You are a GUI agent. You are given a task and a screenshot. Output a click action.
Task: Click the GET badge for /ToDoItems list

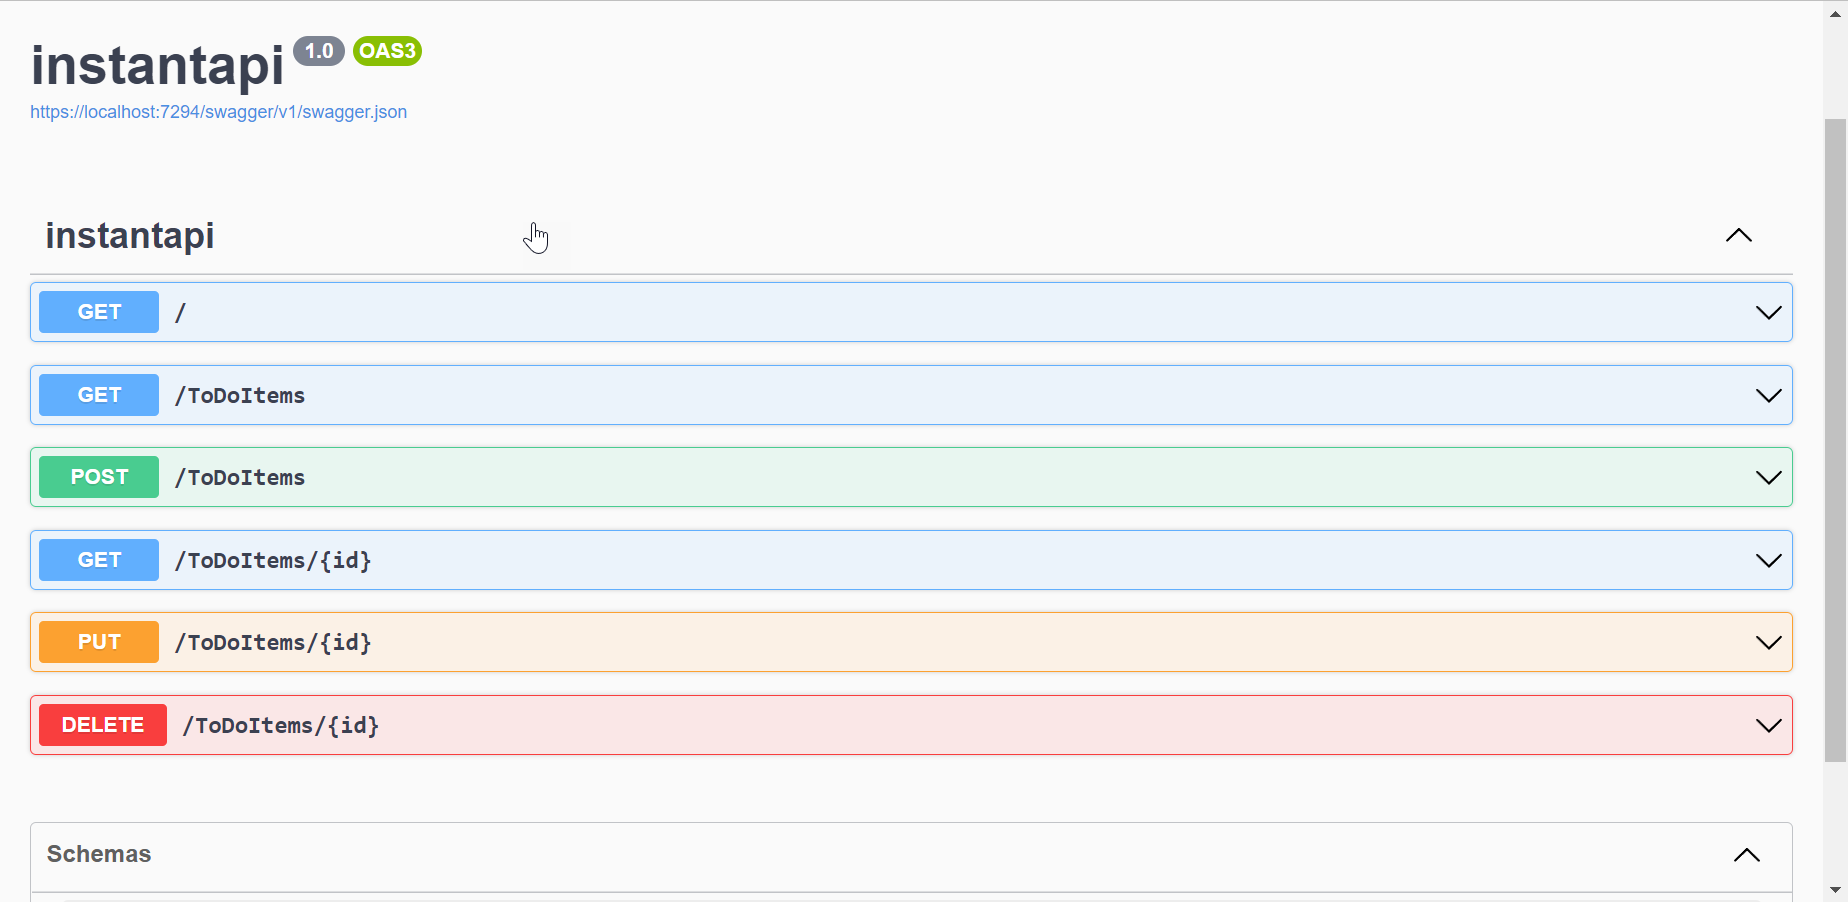click(99, 395)
